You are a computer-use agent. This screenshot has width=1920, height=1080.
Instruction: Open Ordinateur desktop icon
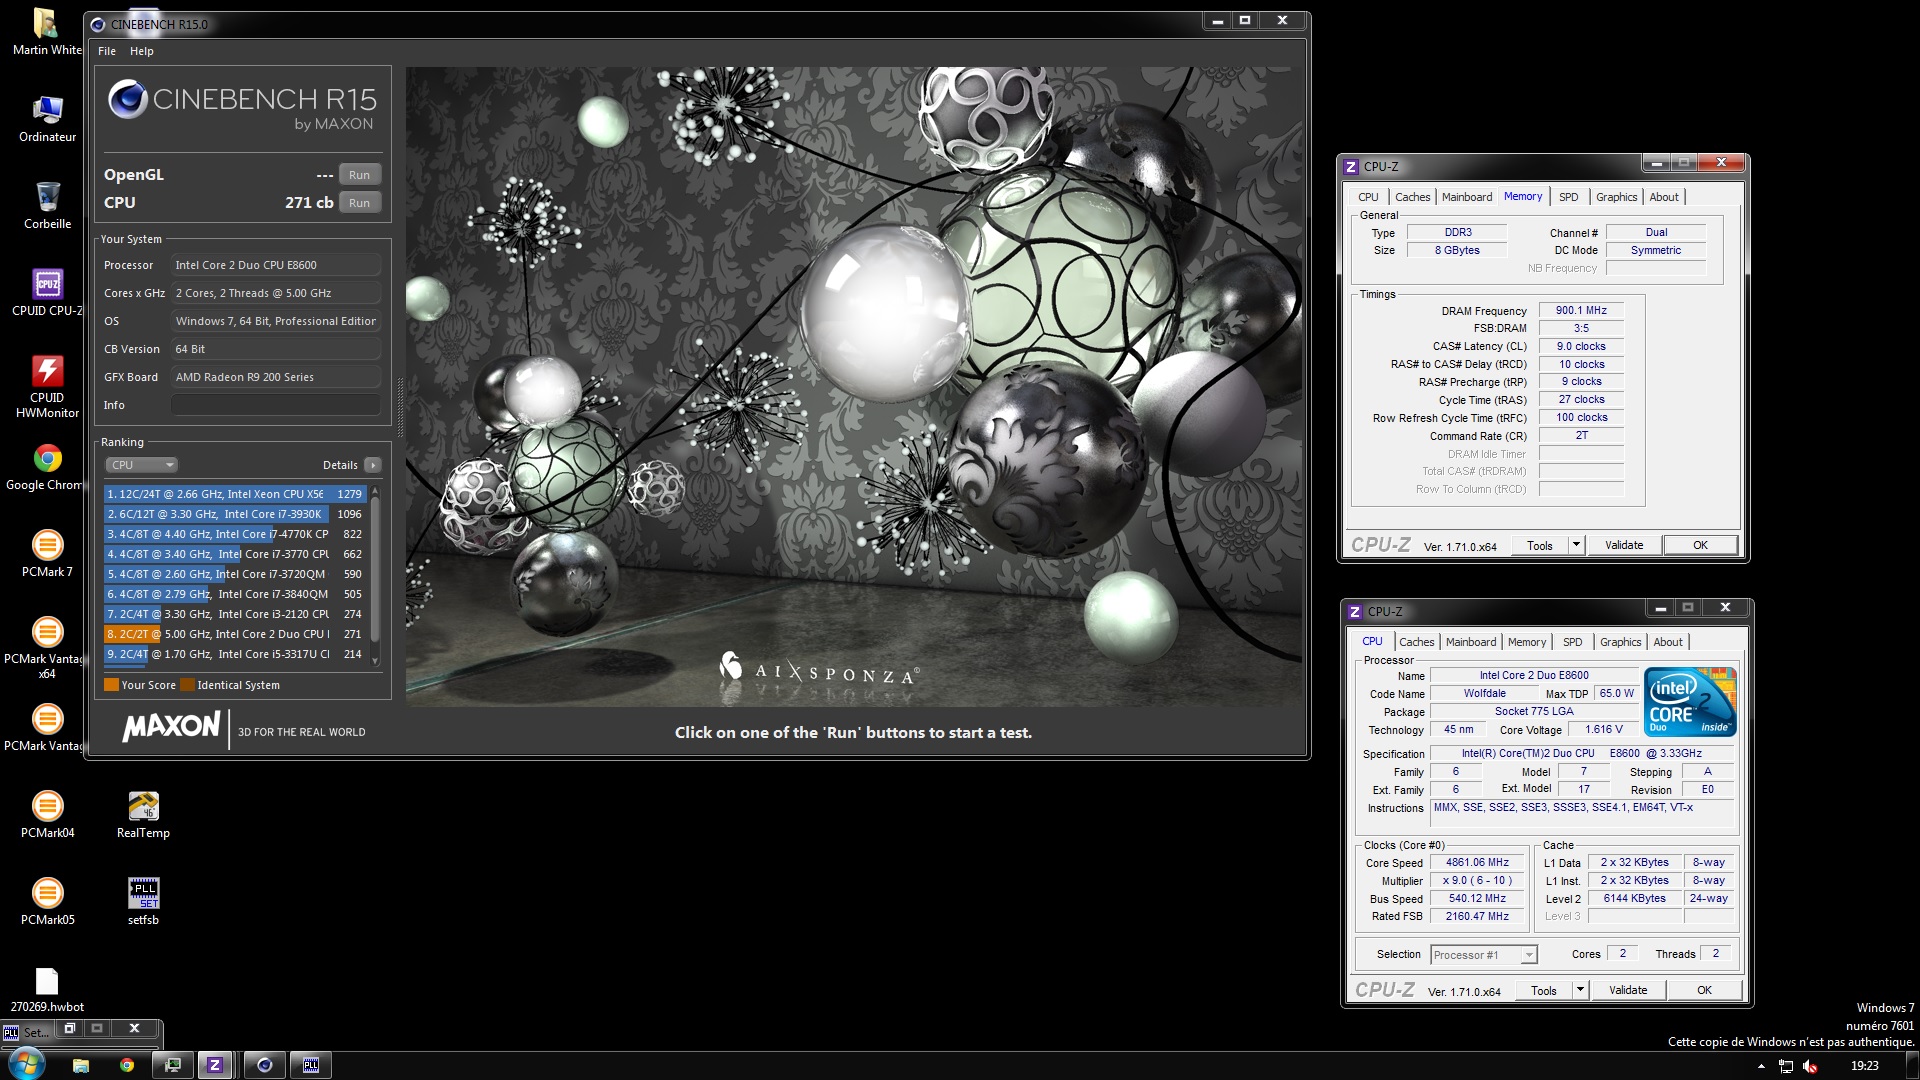[47, 119]
